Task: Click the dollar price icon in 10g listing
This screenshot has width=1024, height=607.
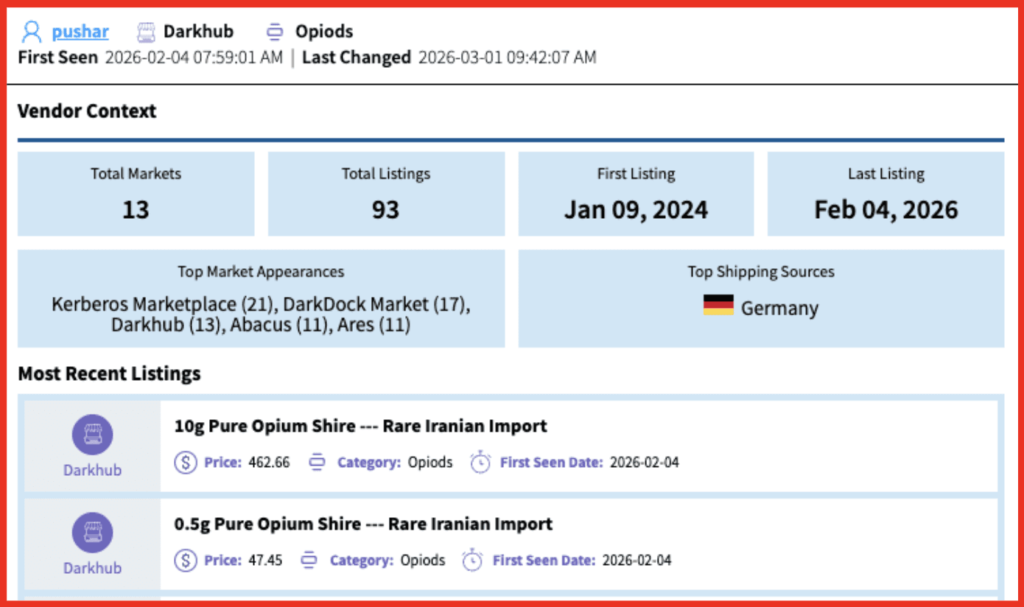Action: pyautogui.click(x=185, y=462)
